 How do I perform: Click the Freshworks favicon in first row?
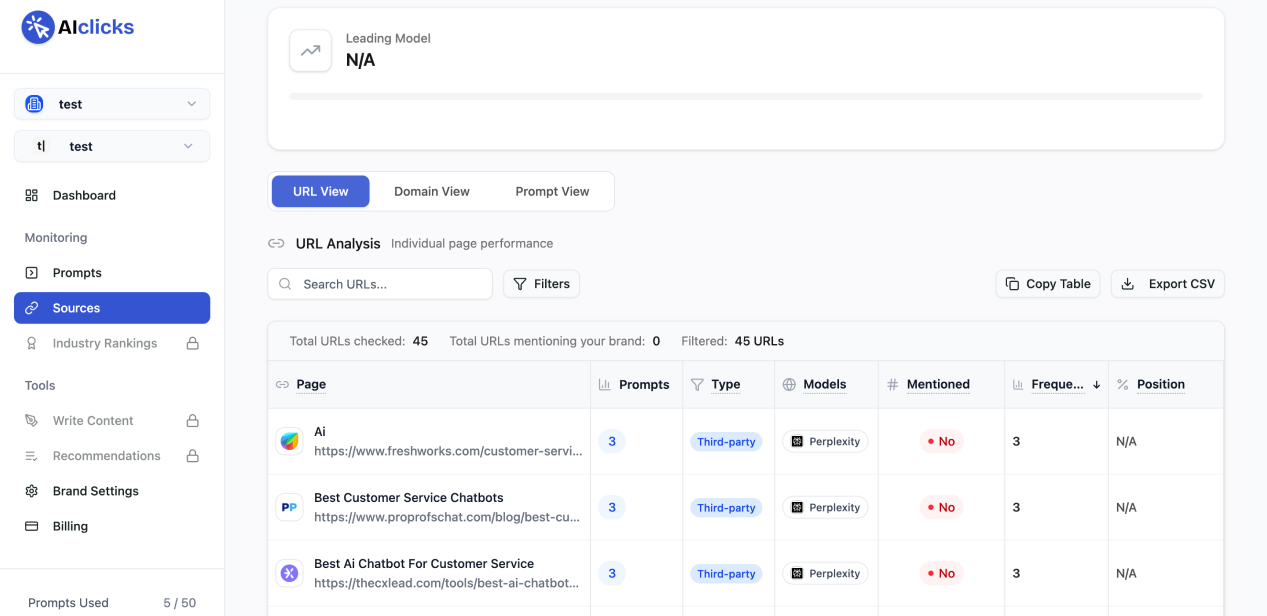289,441
